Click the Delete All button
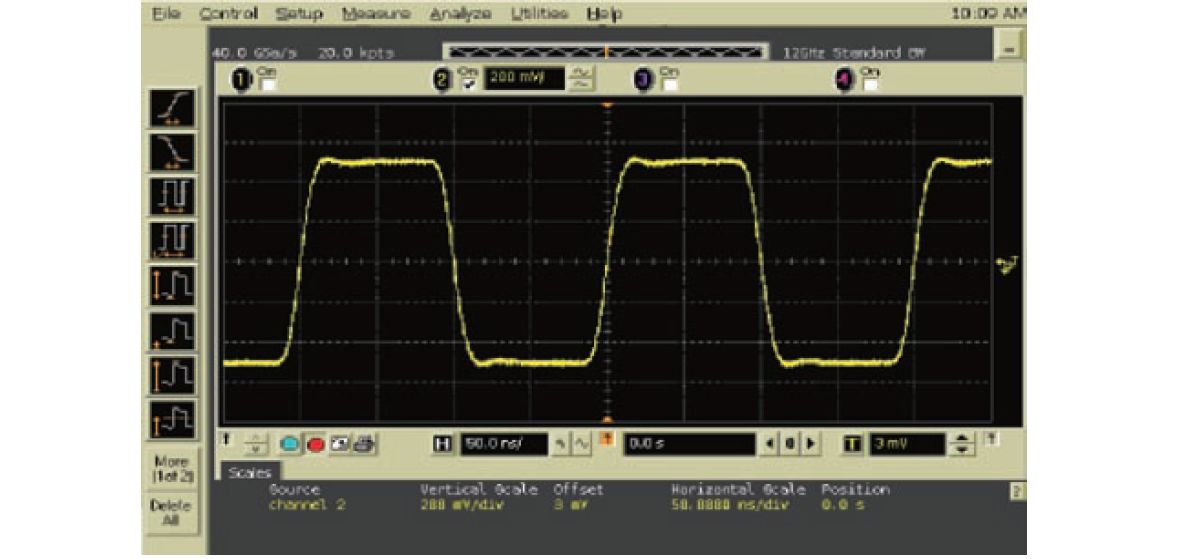Image resolution: width=1188 pixels, height=559 pixels. pos(173,513)
